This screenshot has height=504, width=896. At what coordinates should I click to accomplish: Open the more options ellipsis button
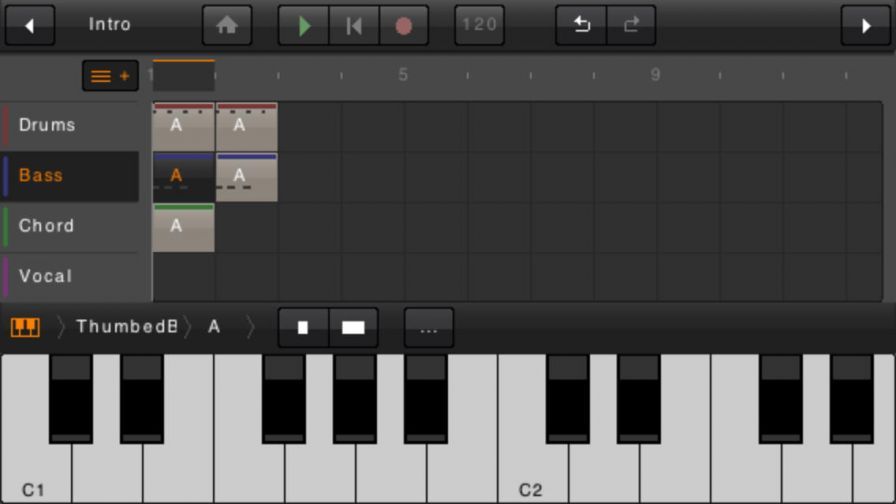[429, 328]
